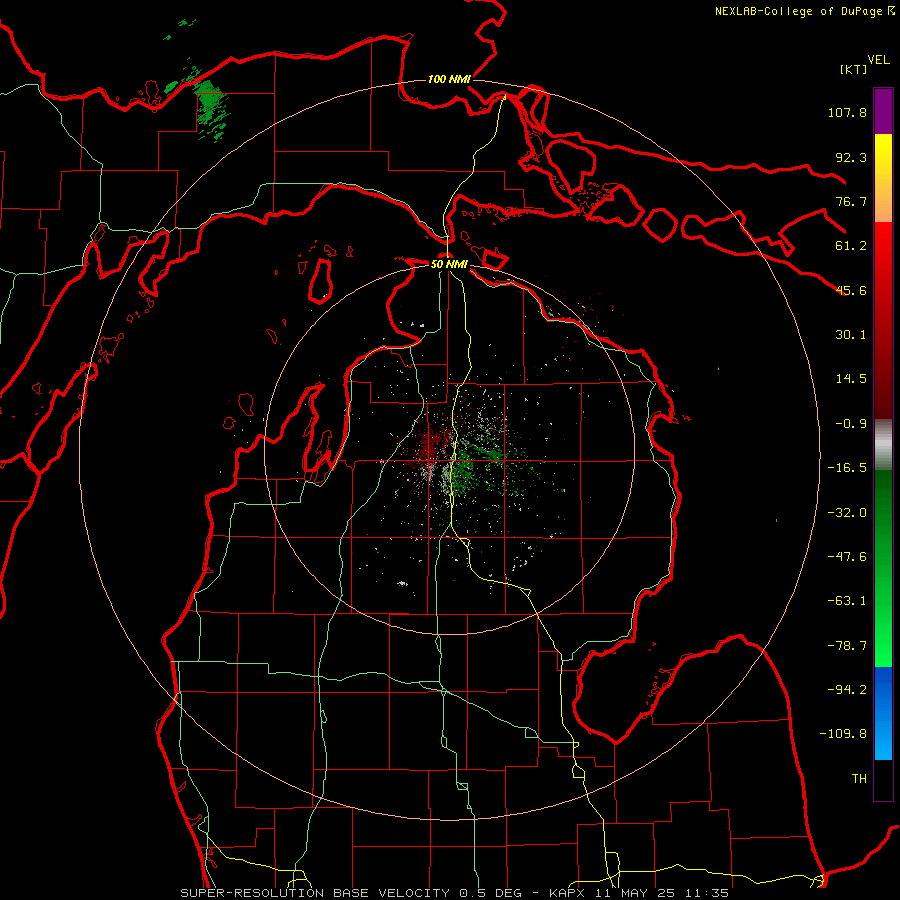Select the 61.2 scale value
This screenshot has height=900, width=900.
851,246
